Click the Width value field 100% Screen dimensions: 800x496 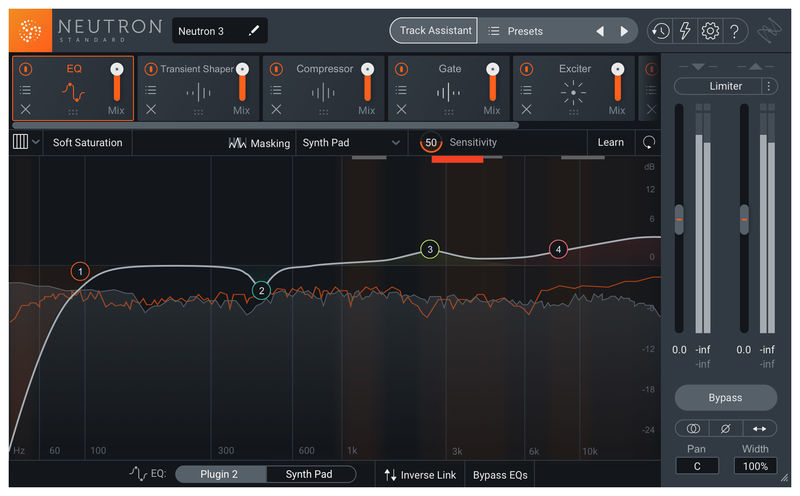(755, 466)
